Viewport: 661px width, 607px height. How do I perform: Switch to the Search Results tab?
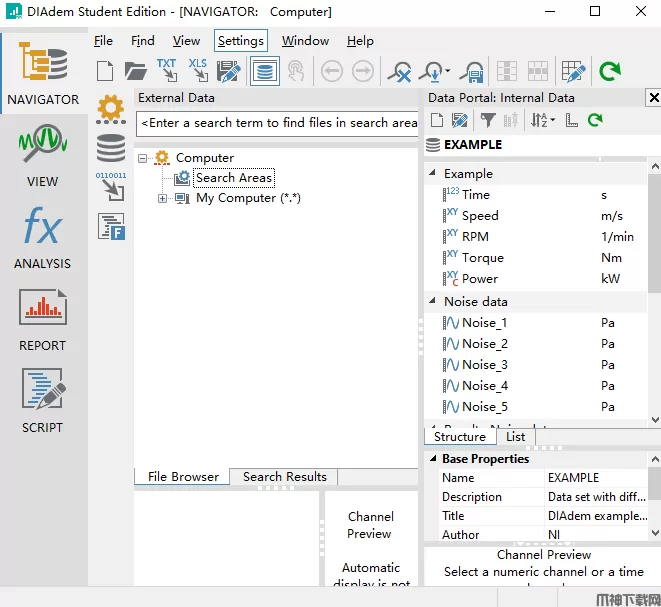[284, 477]
